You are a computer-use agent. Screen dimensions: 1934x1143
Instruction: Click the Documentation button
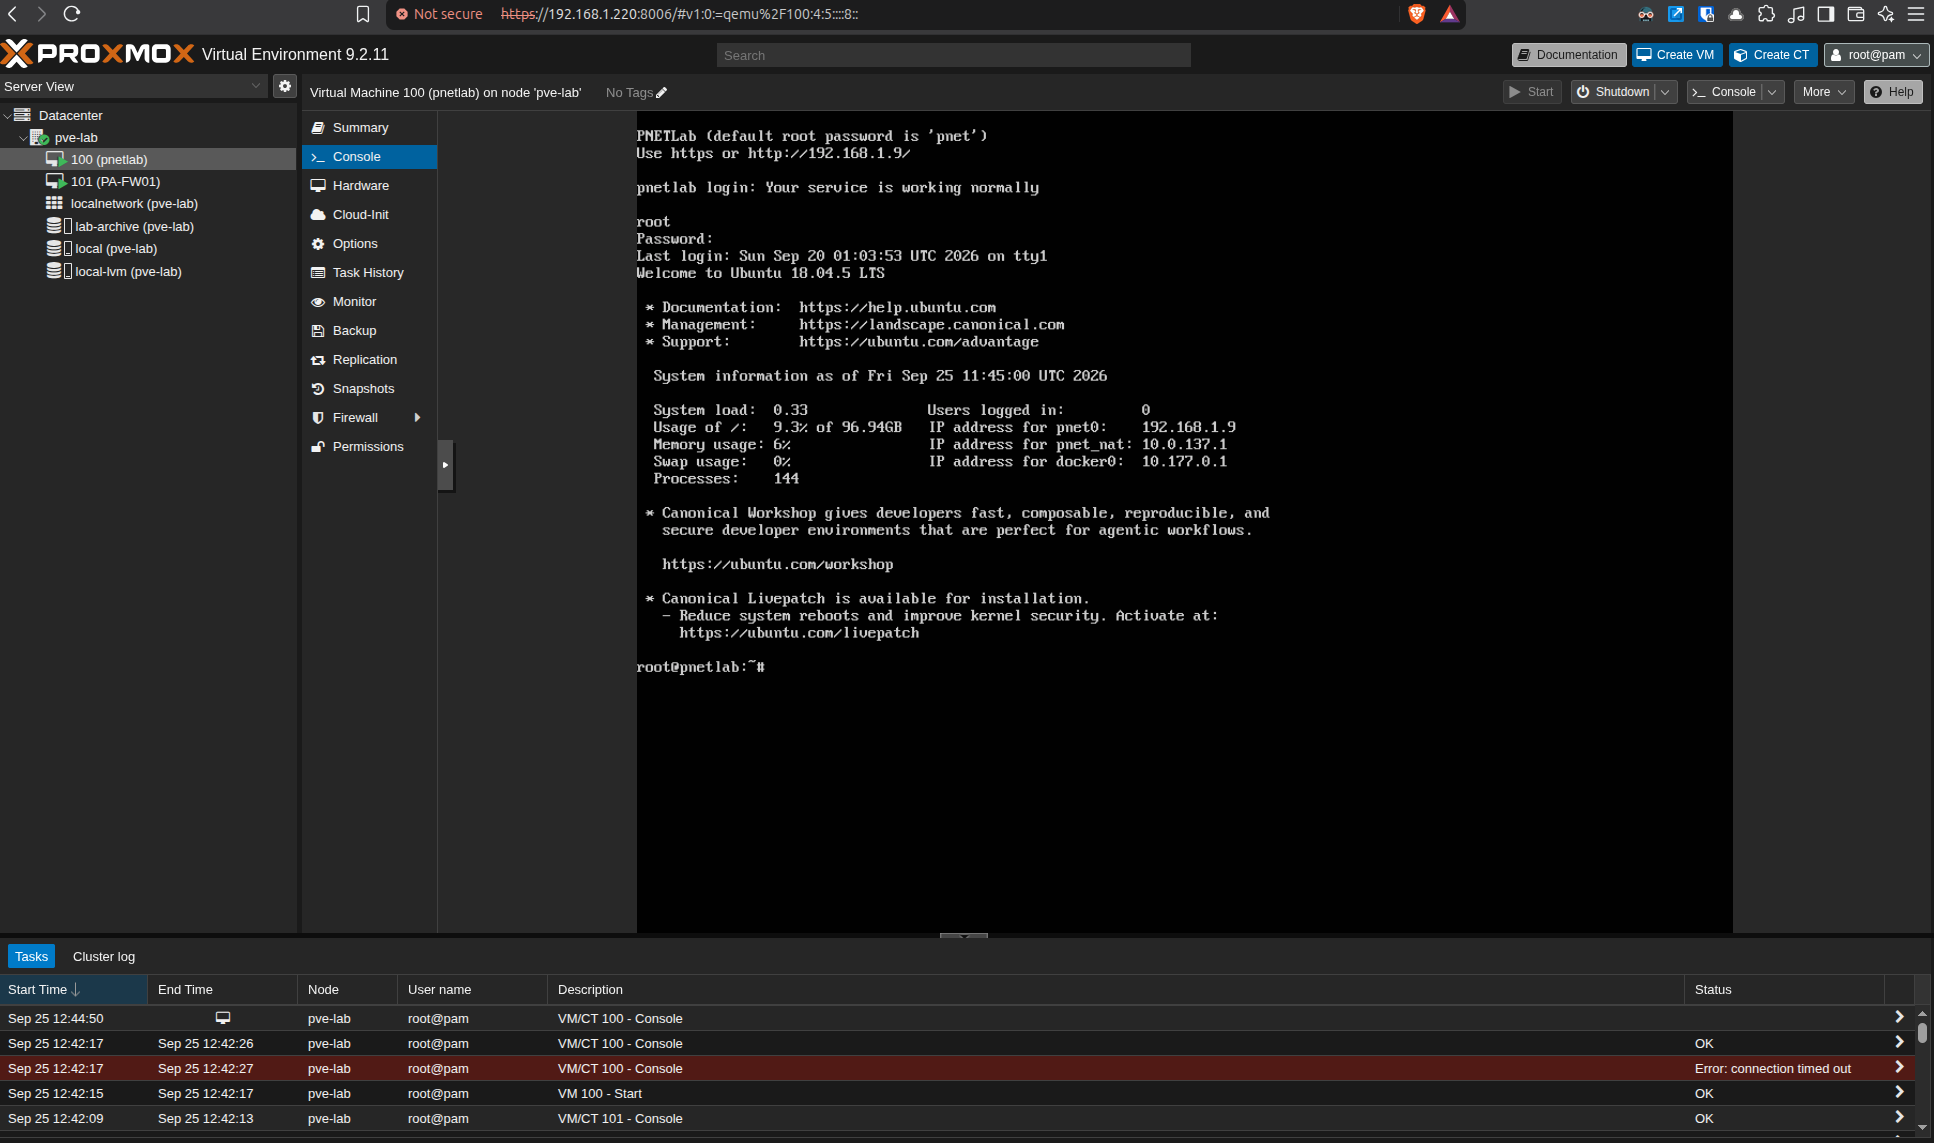[1568, 55]
